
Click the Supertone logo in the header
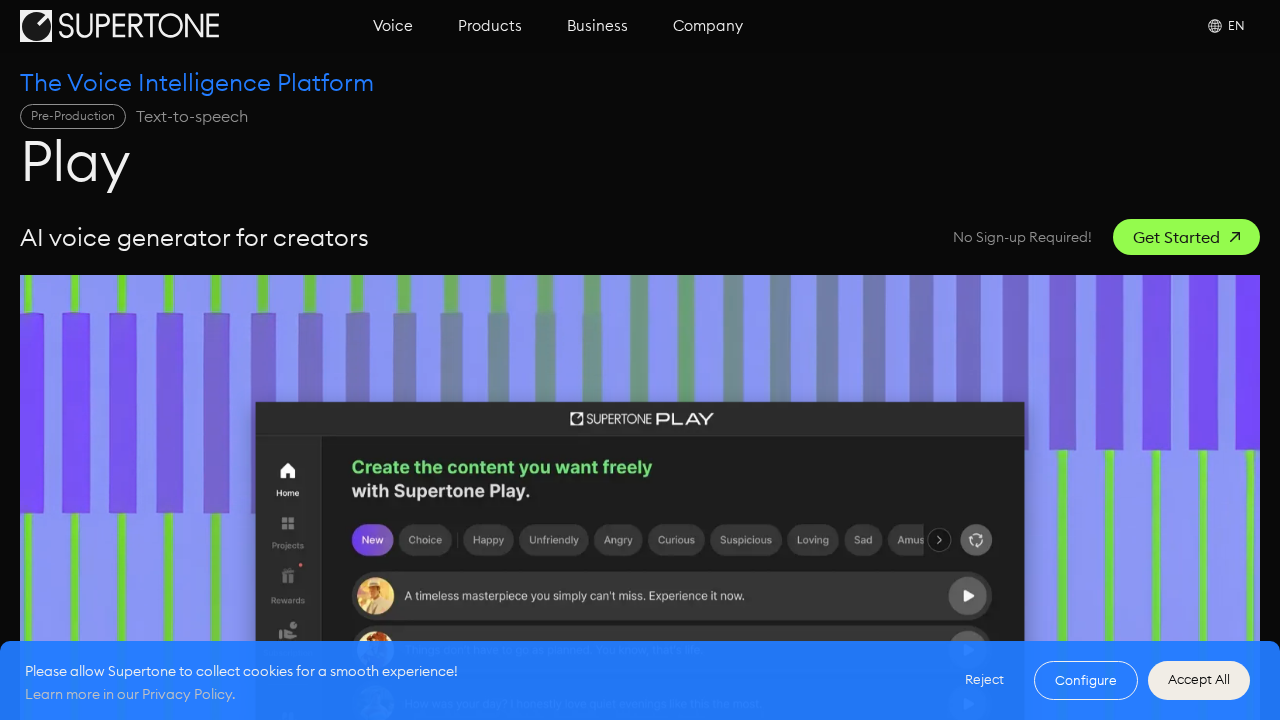pyautogui.click(x=119, y=25)
